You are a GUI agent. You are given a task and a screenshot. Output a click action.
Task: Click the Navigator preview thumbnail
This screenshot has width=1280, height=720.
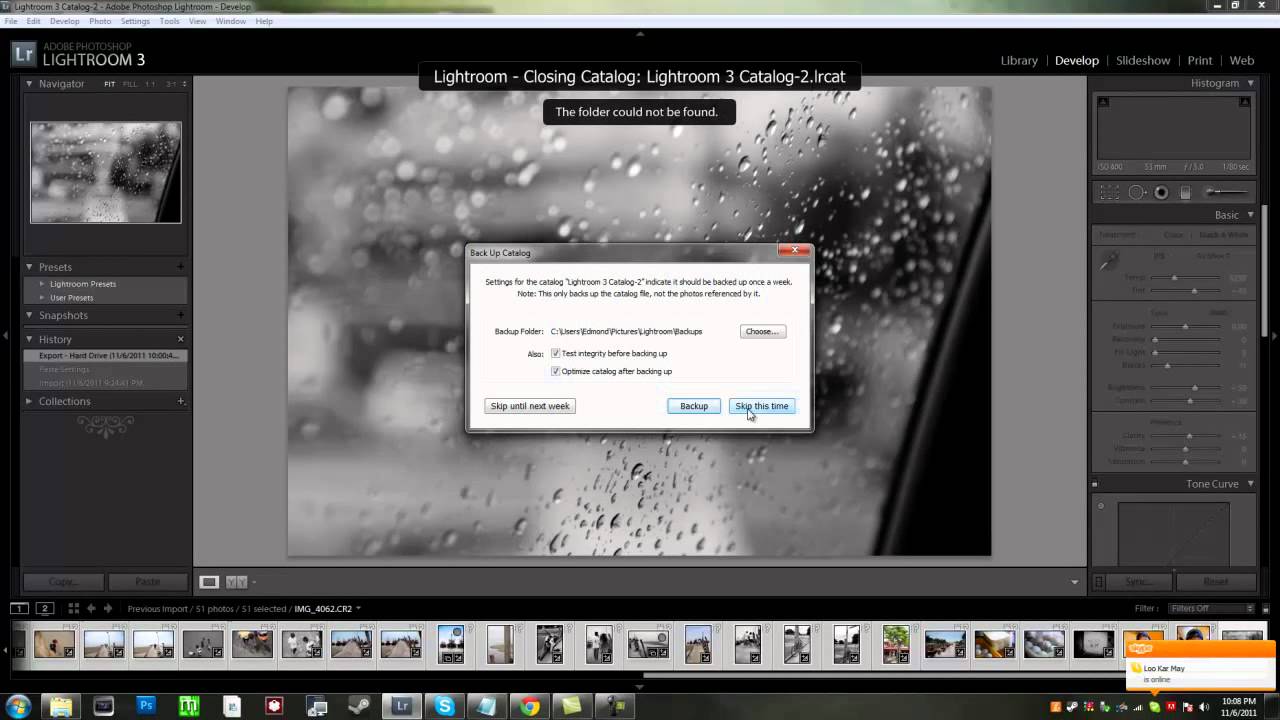coord(106,172)
